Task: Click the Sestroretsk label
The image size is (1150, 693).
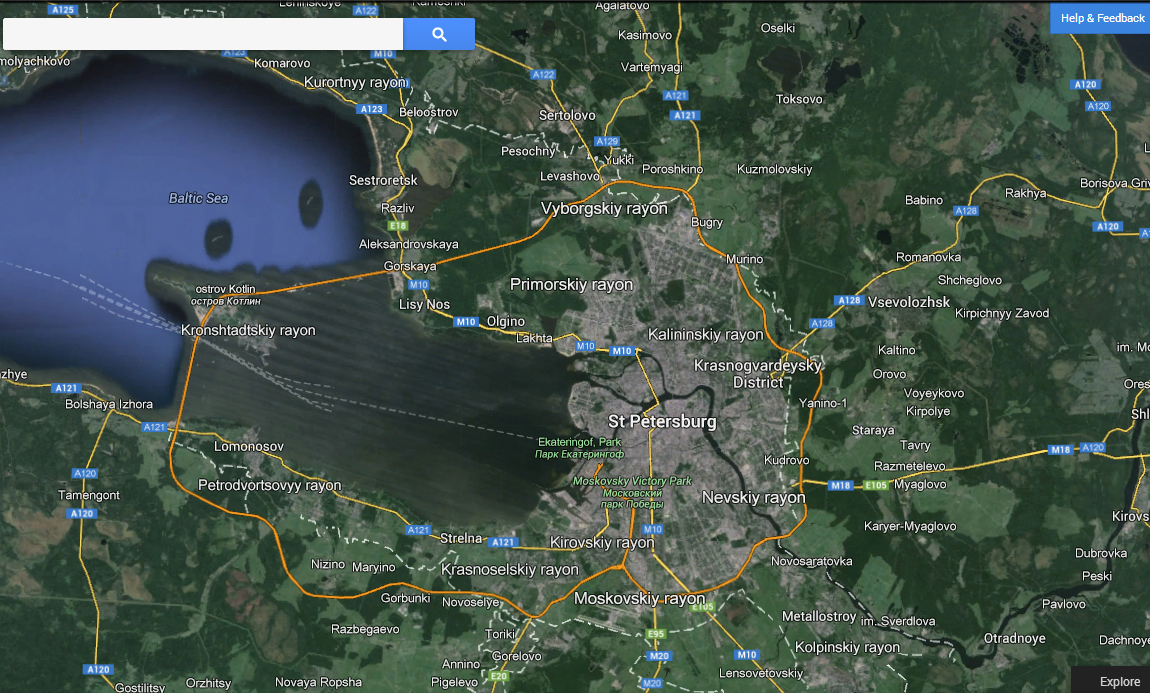Action: point(383,180)
